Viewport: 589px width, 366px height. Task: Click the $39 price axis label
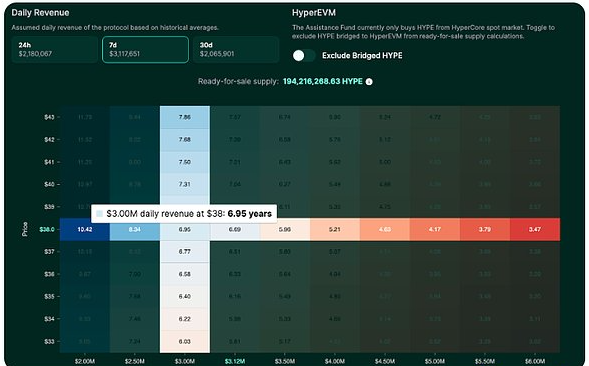[49, 207]
